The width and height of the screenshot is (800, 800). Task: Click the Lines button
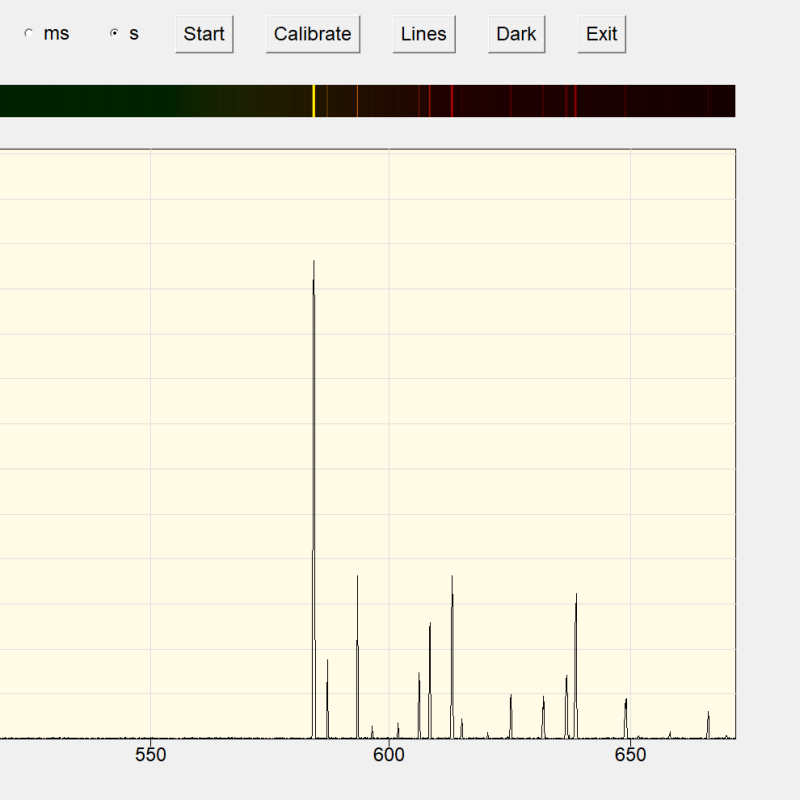pyautogui.click(x=423, y=34)
